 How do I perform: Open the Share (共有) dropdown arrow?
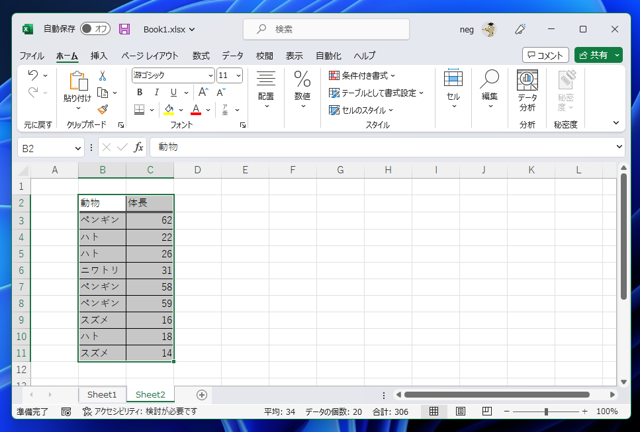[x=617, y=55]
